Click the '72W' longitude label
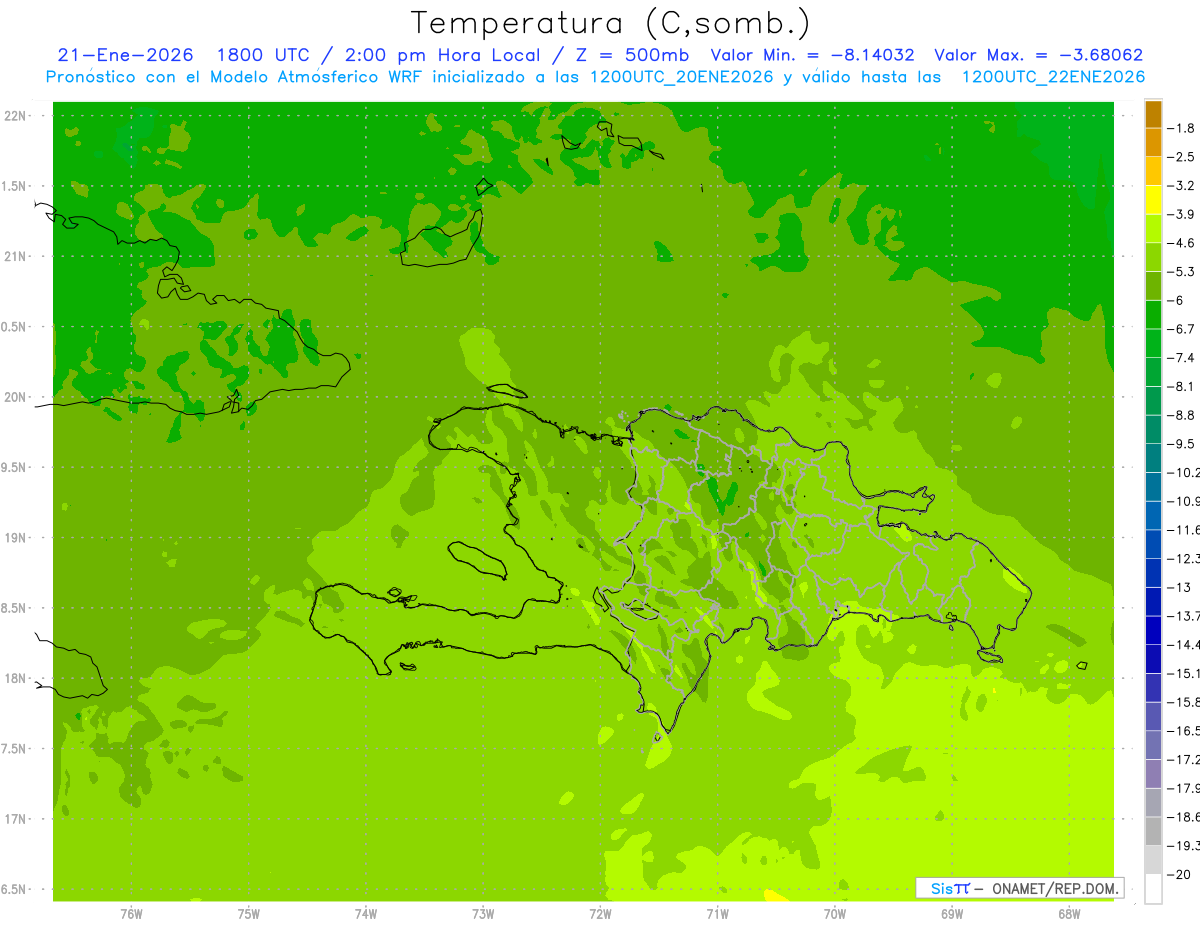The height and width of the screenshot is (927, 1200). [601, 913]
